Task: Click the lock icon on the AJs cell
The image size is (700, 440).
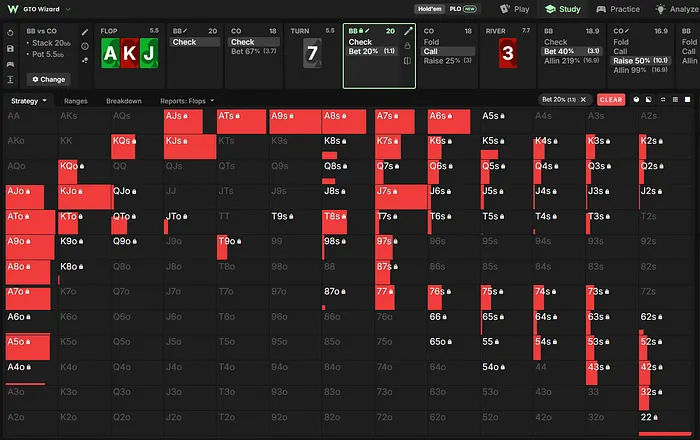Action: [186, 116]
